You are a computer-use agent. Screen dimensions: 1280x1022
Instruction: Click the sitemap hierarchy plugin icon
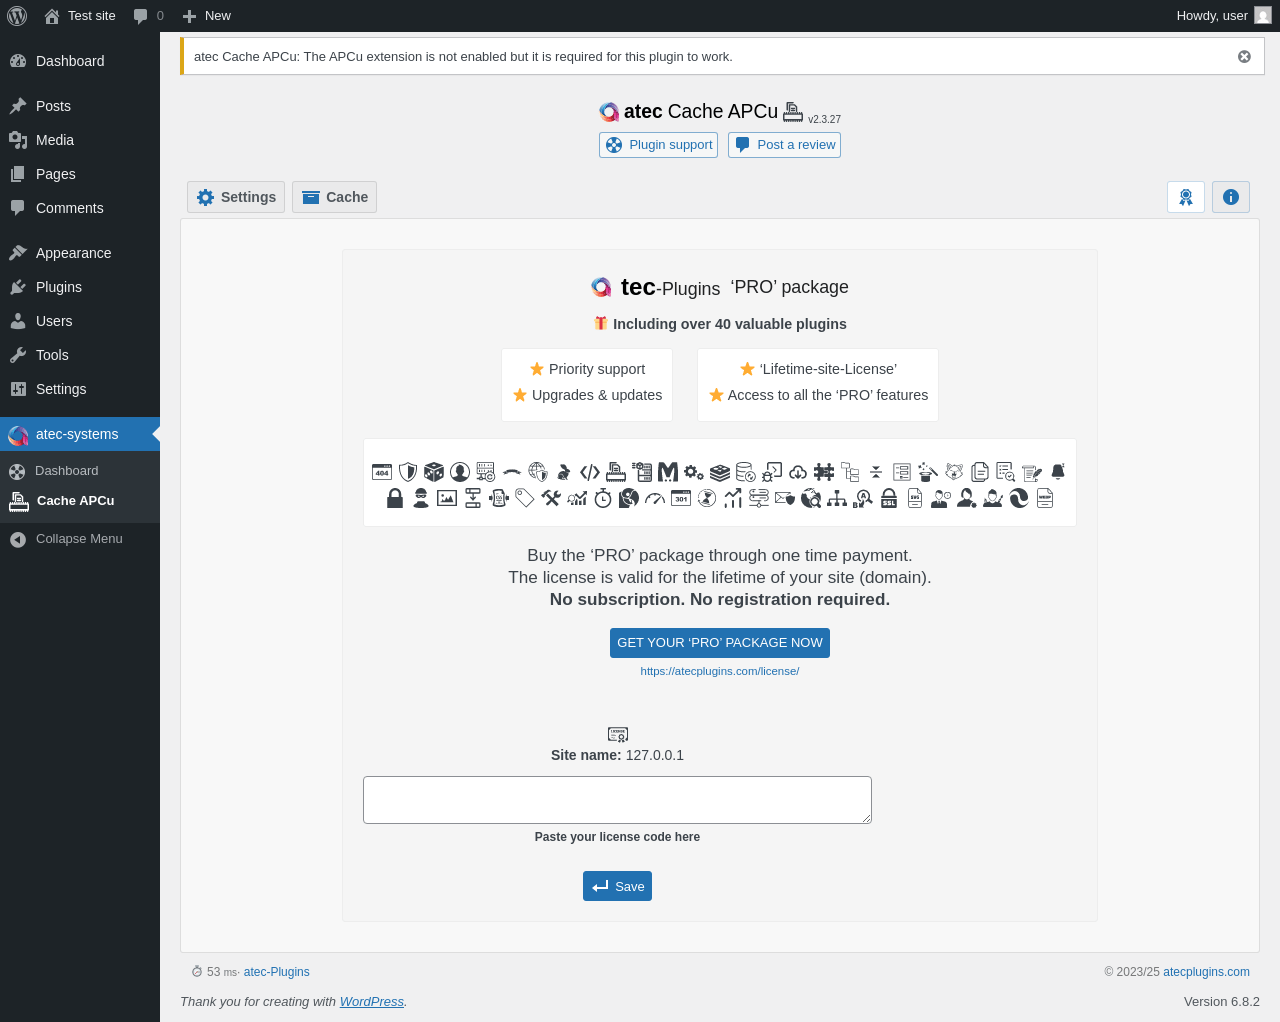point(837,498)
